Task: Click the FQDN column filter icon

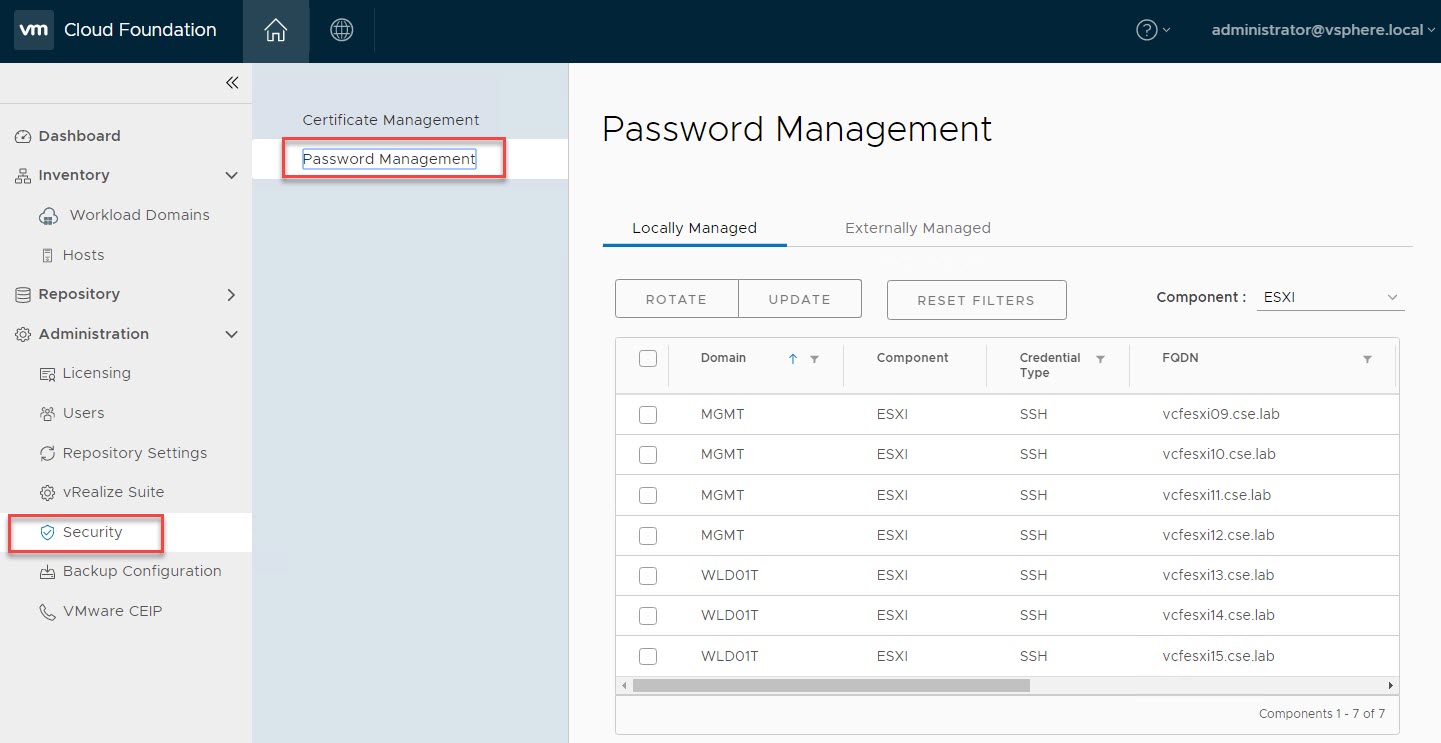Action: point(1367,359)
